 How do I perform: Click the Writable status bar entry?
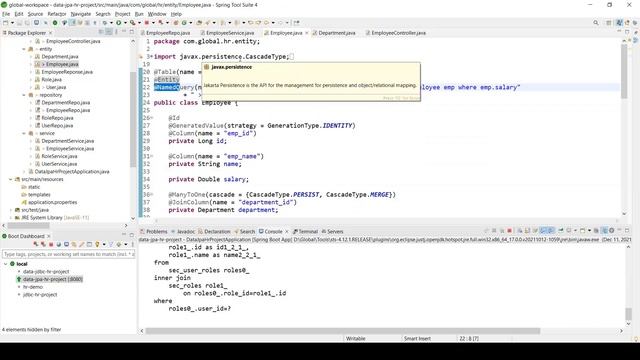[x=356, y=338]
